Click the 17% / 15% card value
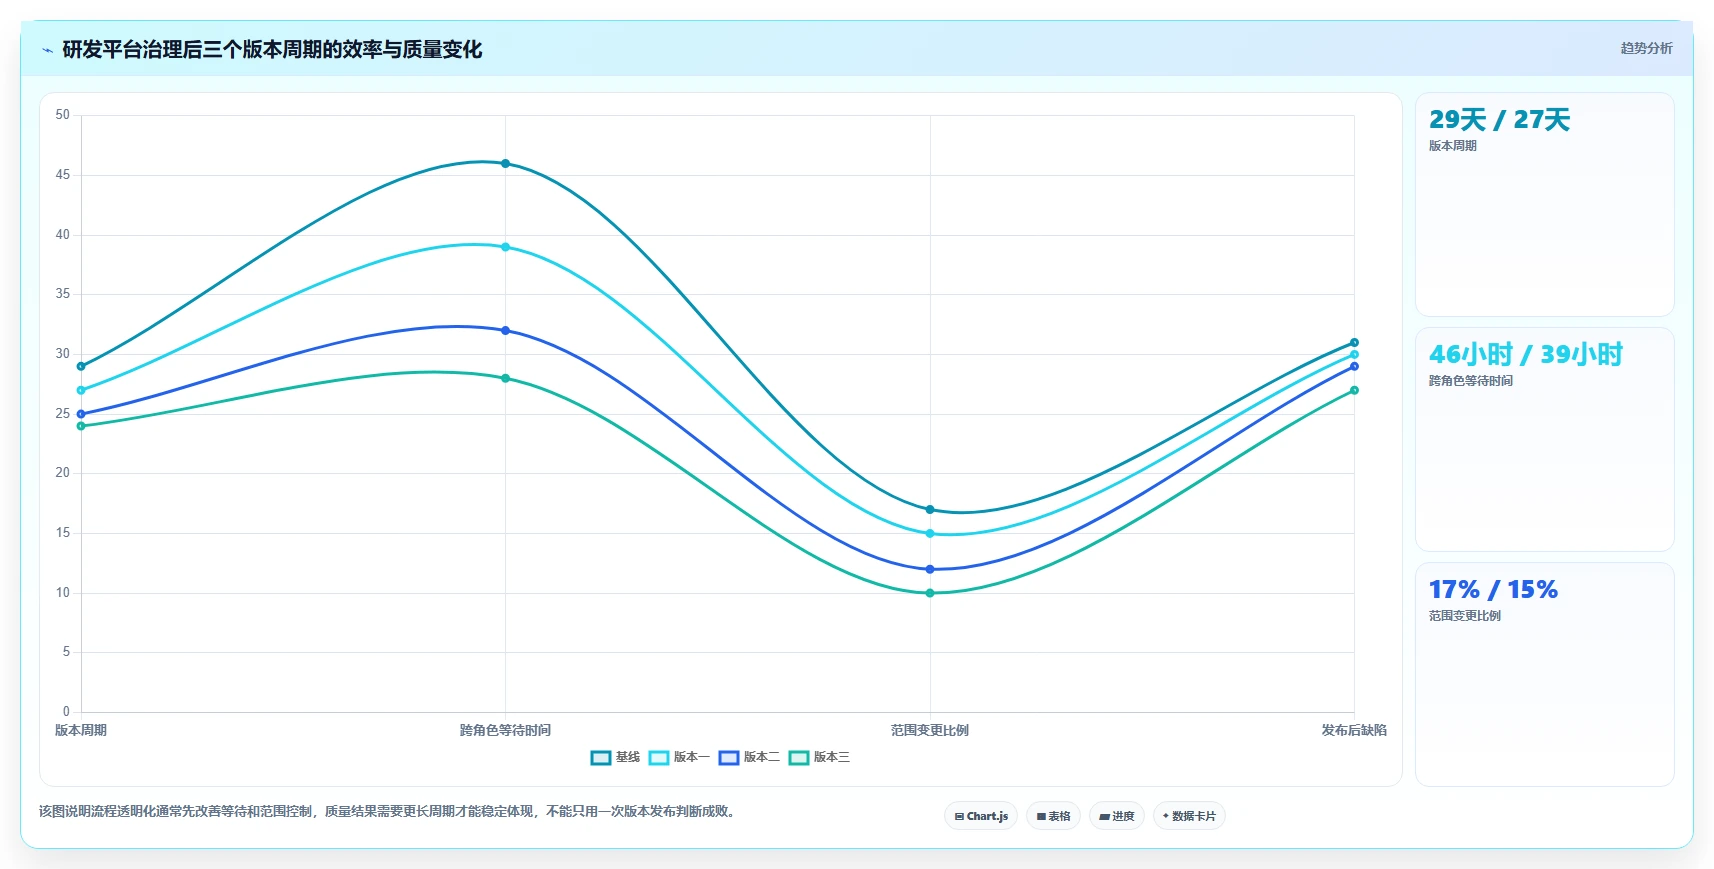Image resolution: width=1714 pixels, height=869 pixels. point(1493,590)
